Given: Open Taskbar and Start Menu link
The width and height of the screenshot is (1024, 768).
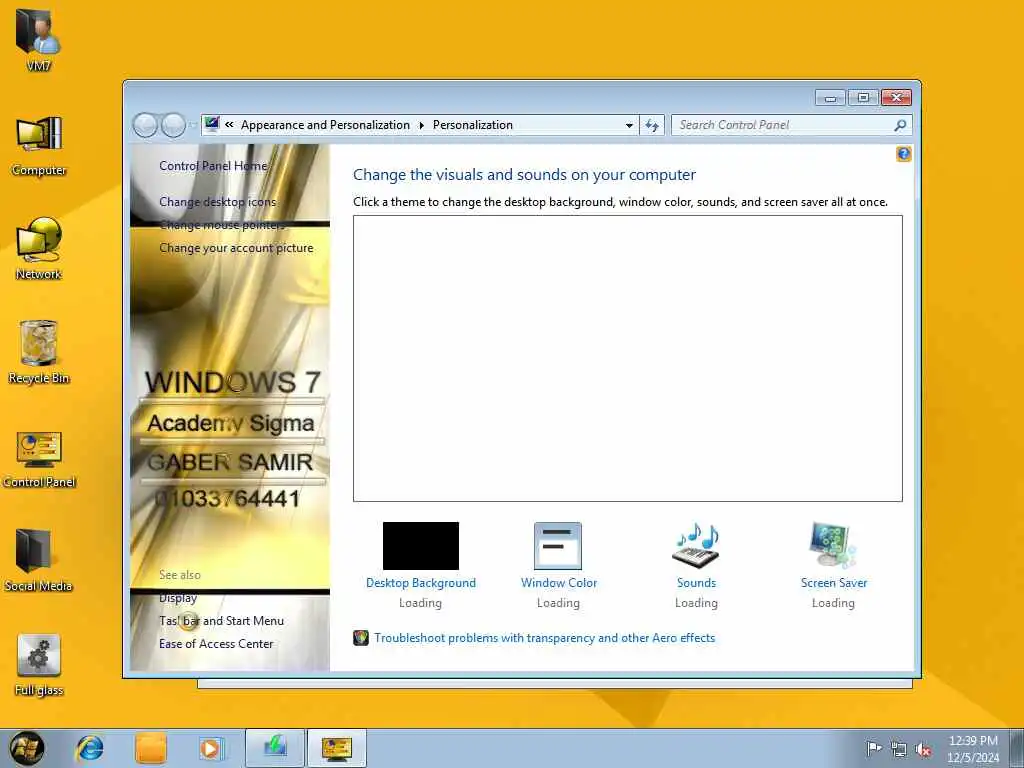Looking at the screenshot, I should (221, 621).
